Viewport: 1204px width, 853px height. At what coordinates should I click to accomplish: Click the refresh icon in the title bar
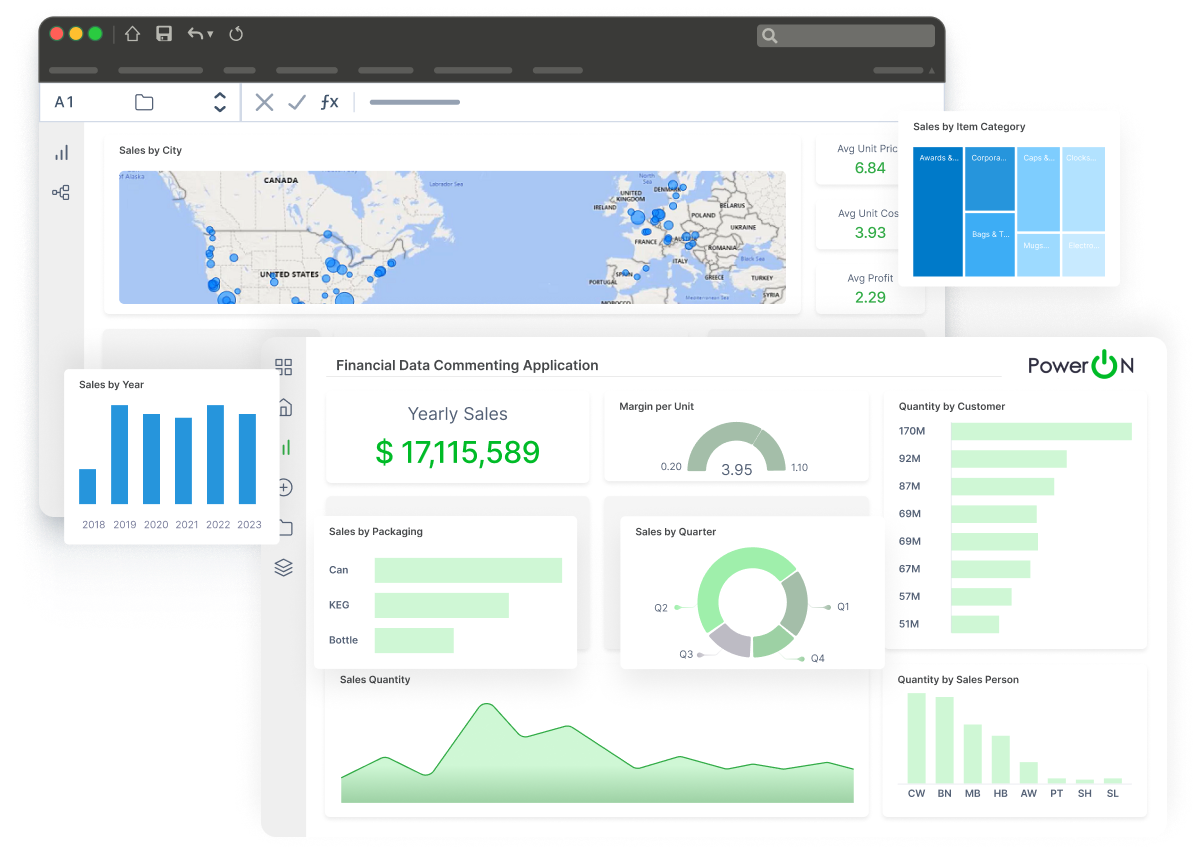(235, 33)
